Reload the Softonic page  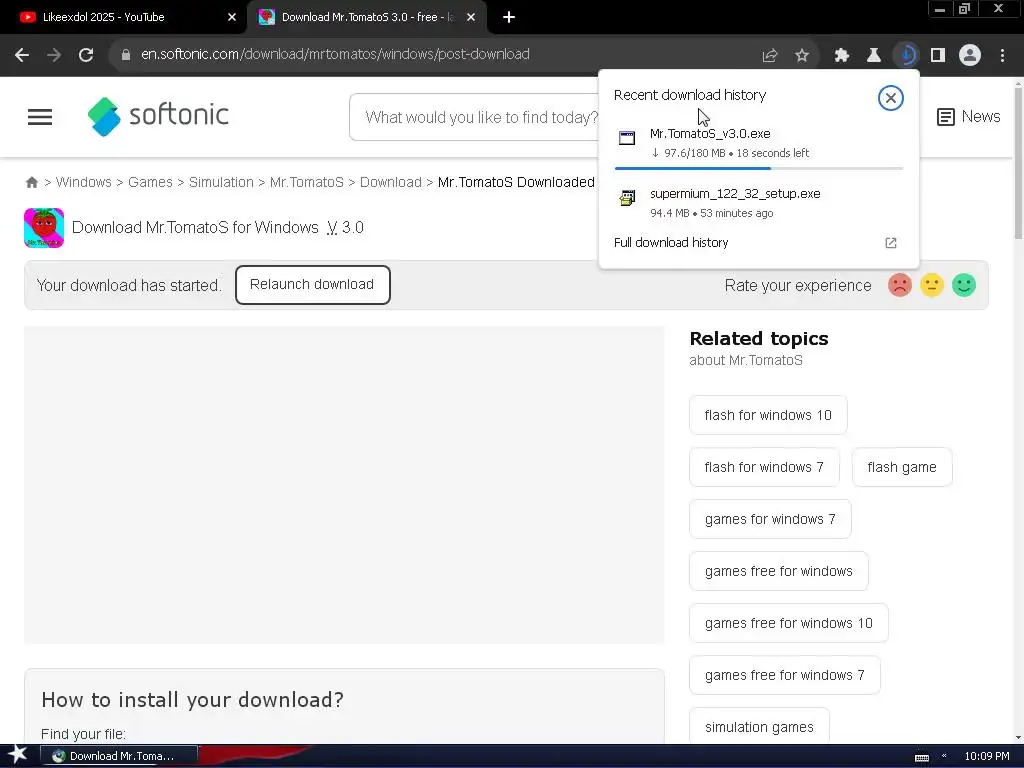[86, 55]
